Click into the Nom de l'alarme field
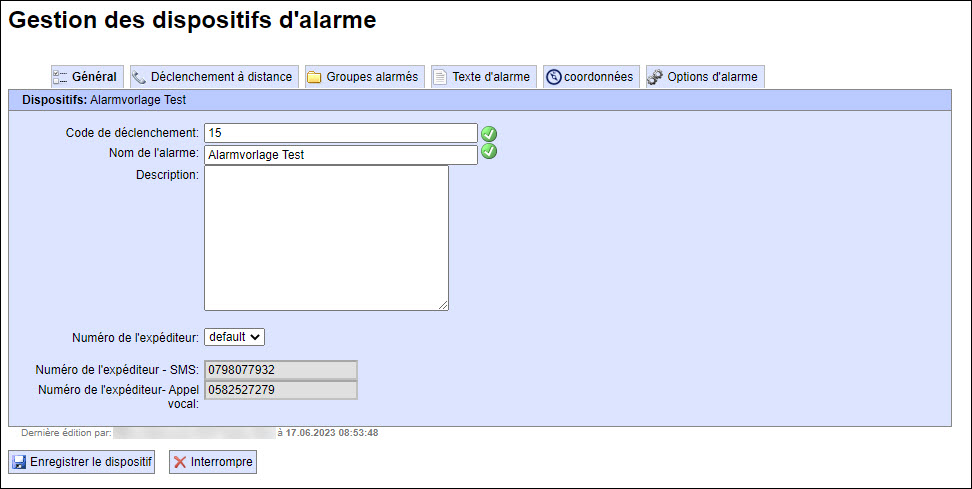Viewport: 972px width, 489px height. point(340,155)
